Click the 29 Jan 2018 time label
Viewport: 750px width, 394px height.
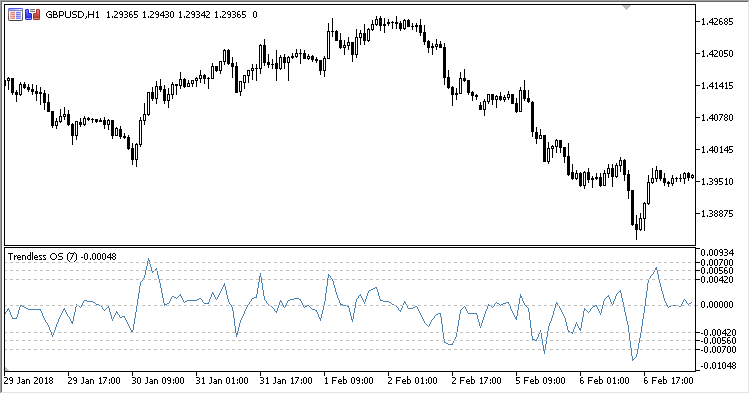[29, 381]
